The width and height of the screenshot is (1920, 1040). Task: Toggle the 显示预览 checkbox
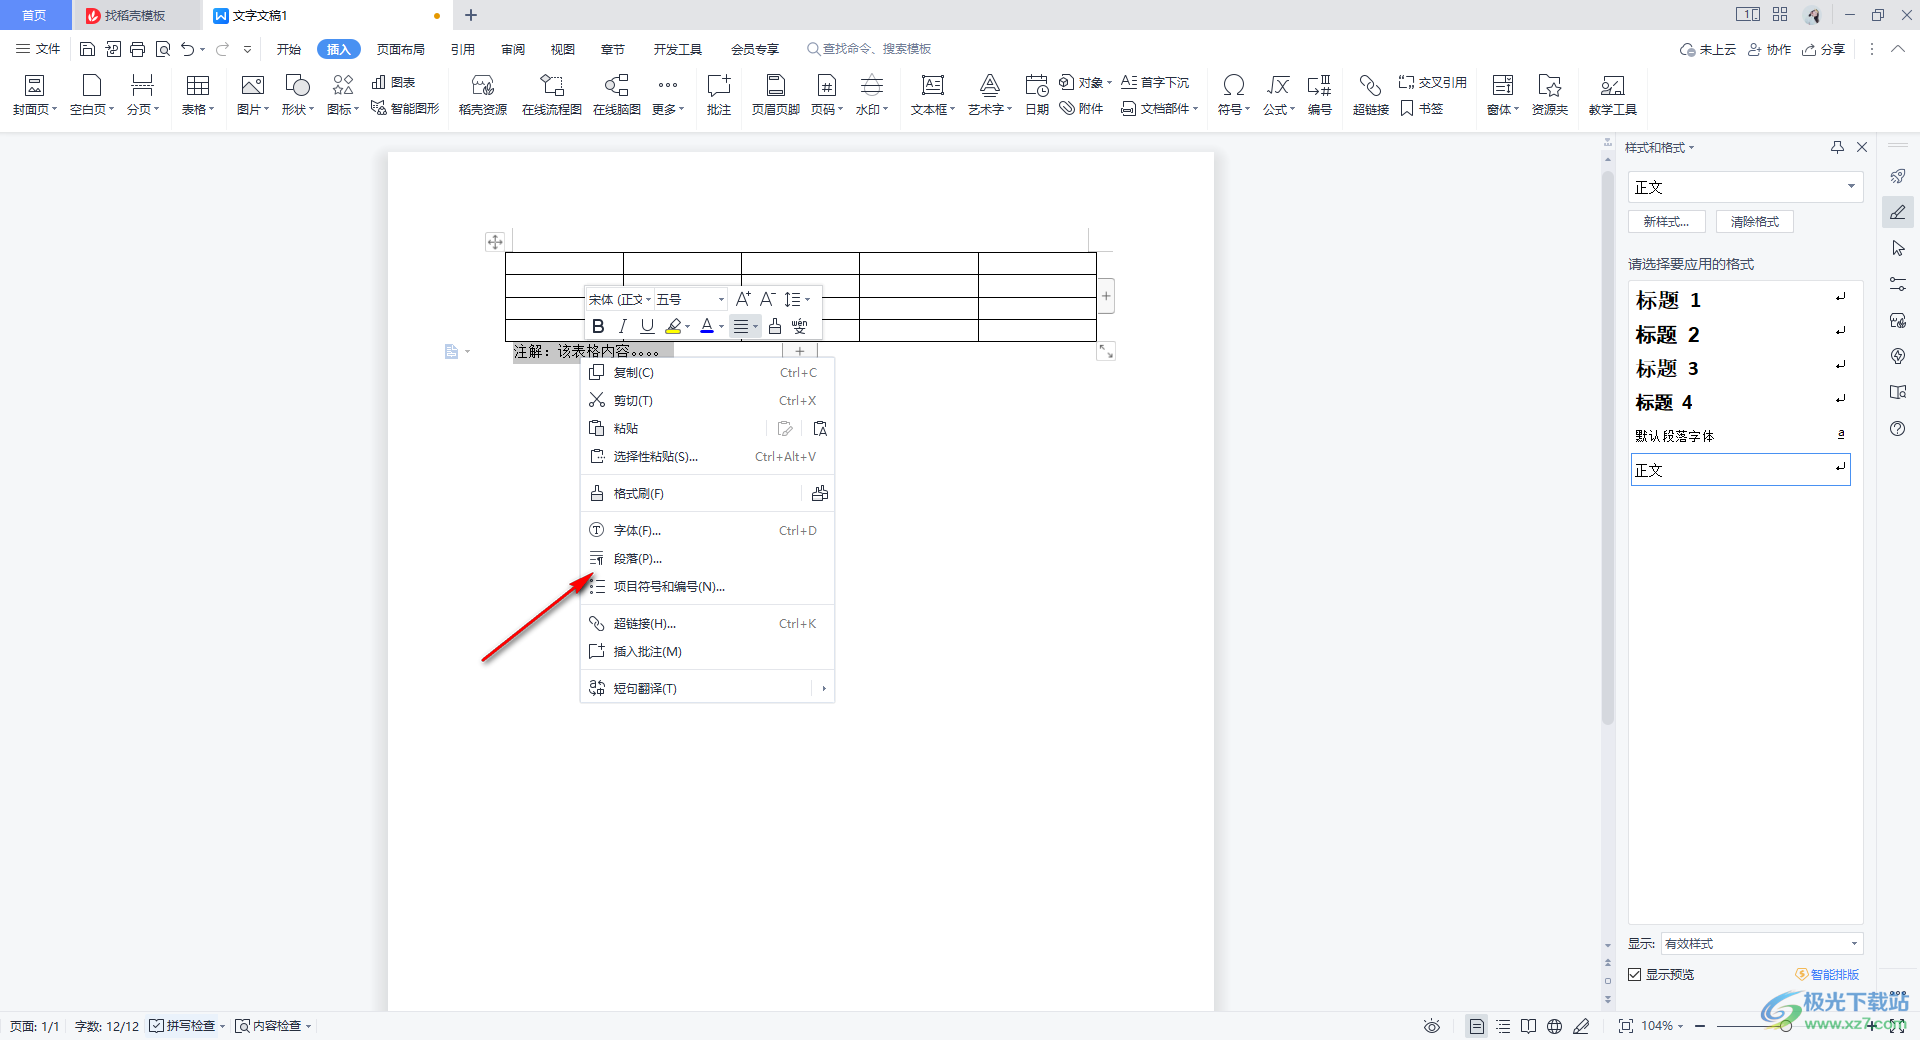(x=1634, y=974)
